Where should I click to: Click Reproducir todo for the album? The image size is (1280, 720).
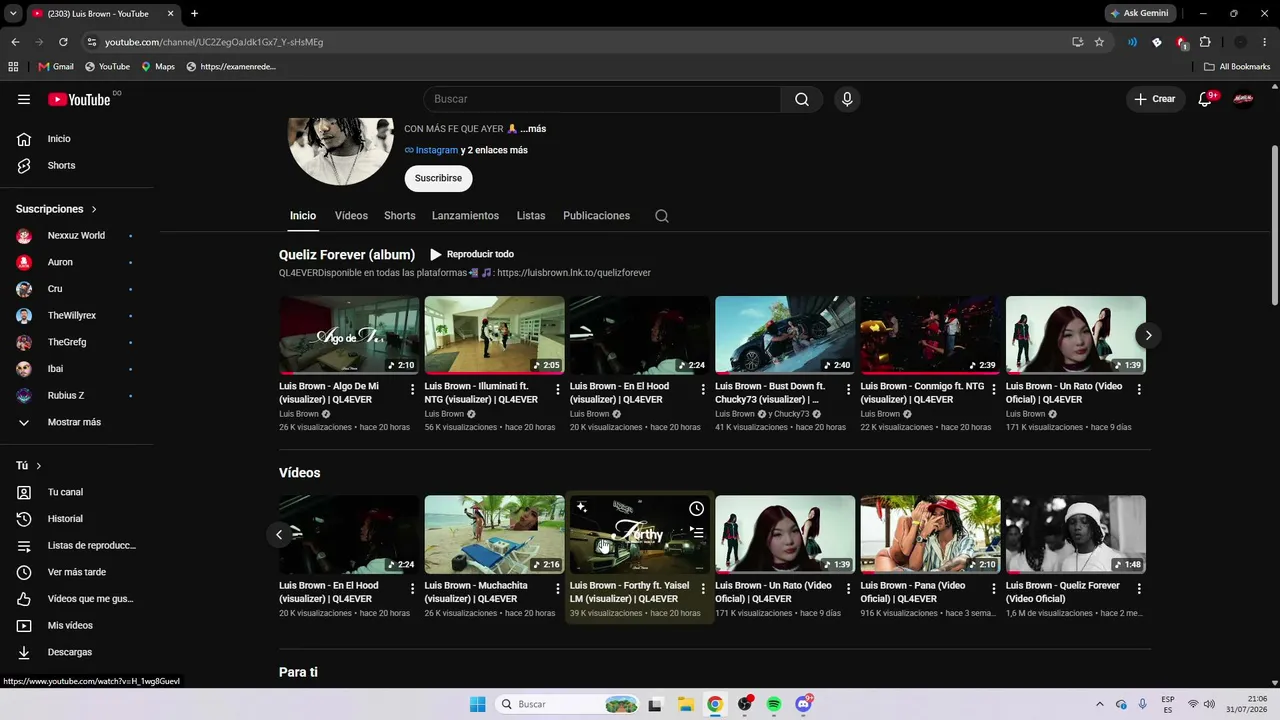pos(472,254)
